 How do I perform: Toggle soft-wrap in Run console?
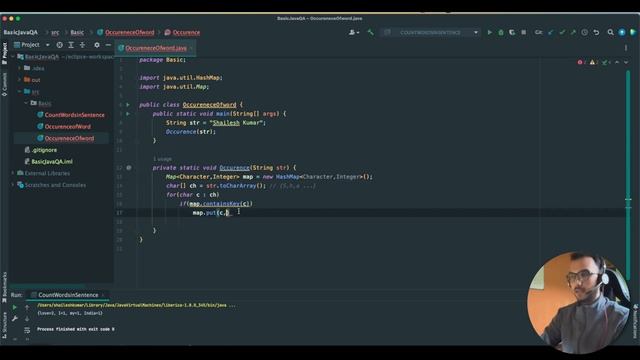pyautogui.click(x=27, y=330)
